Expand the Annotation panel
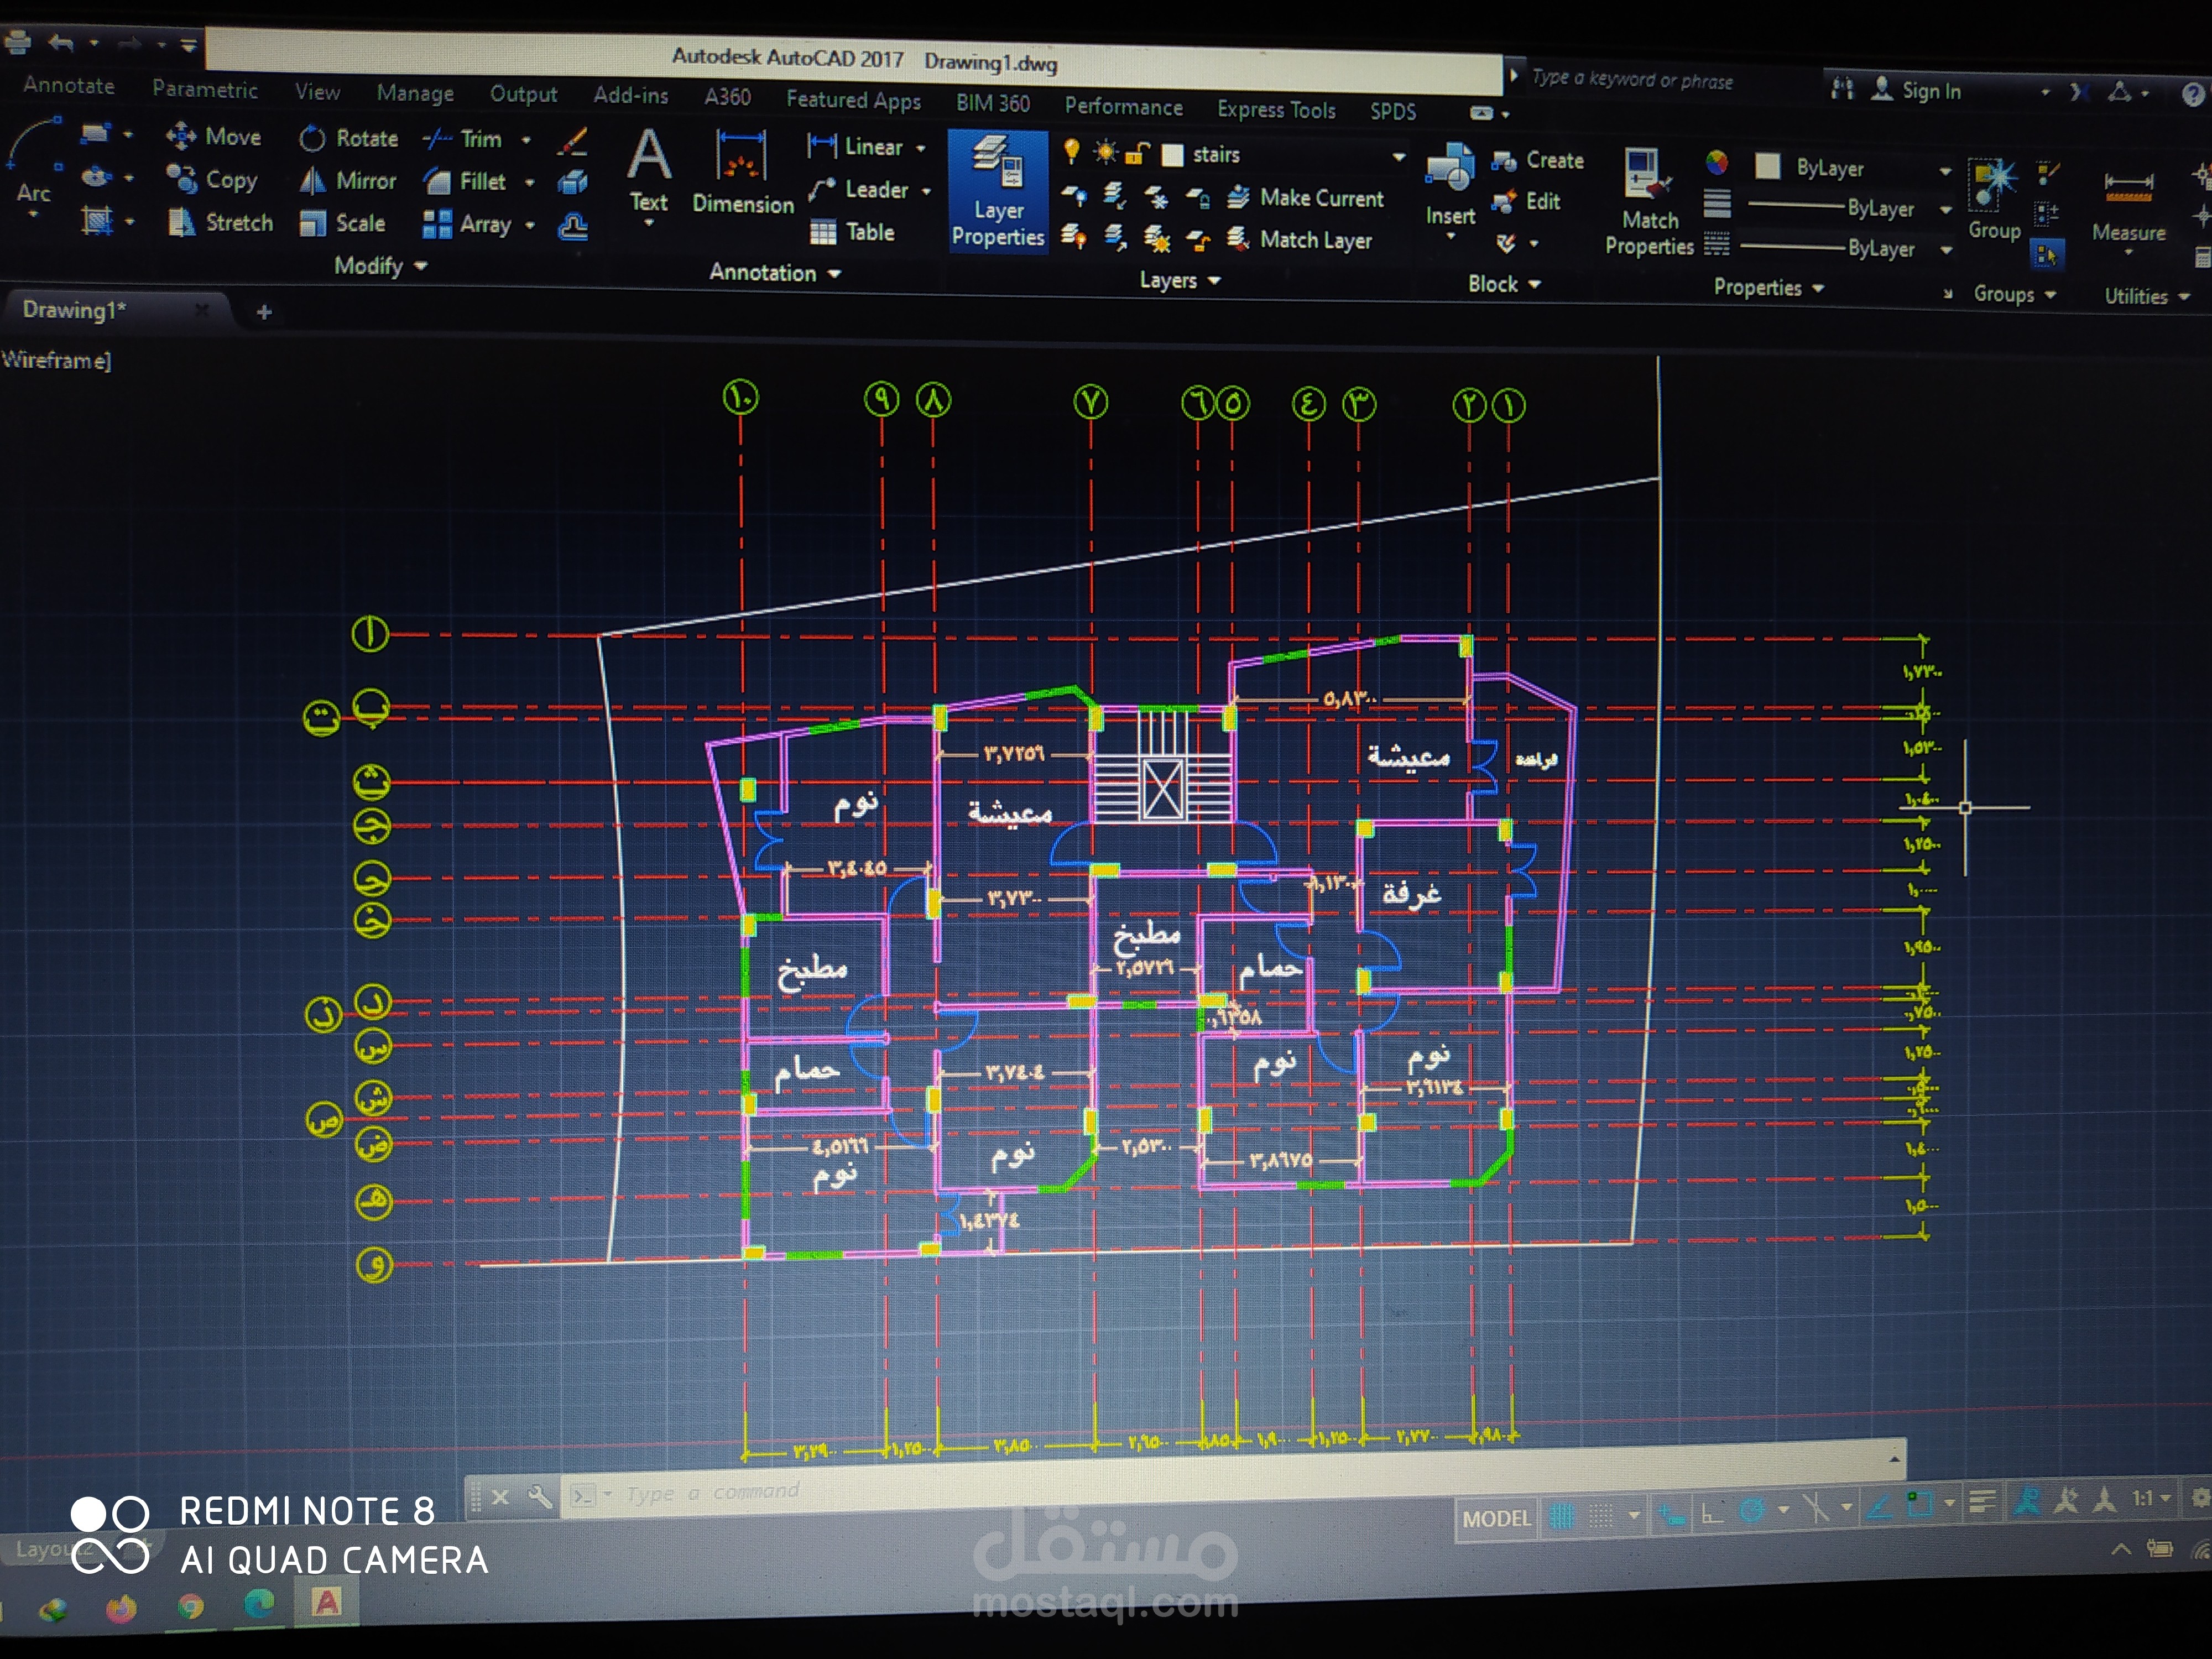Screen dimensions: 2212x1659 tap(775, 273)
